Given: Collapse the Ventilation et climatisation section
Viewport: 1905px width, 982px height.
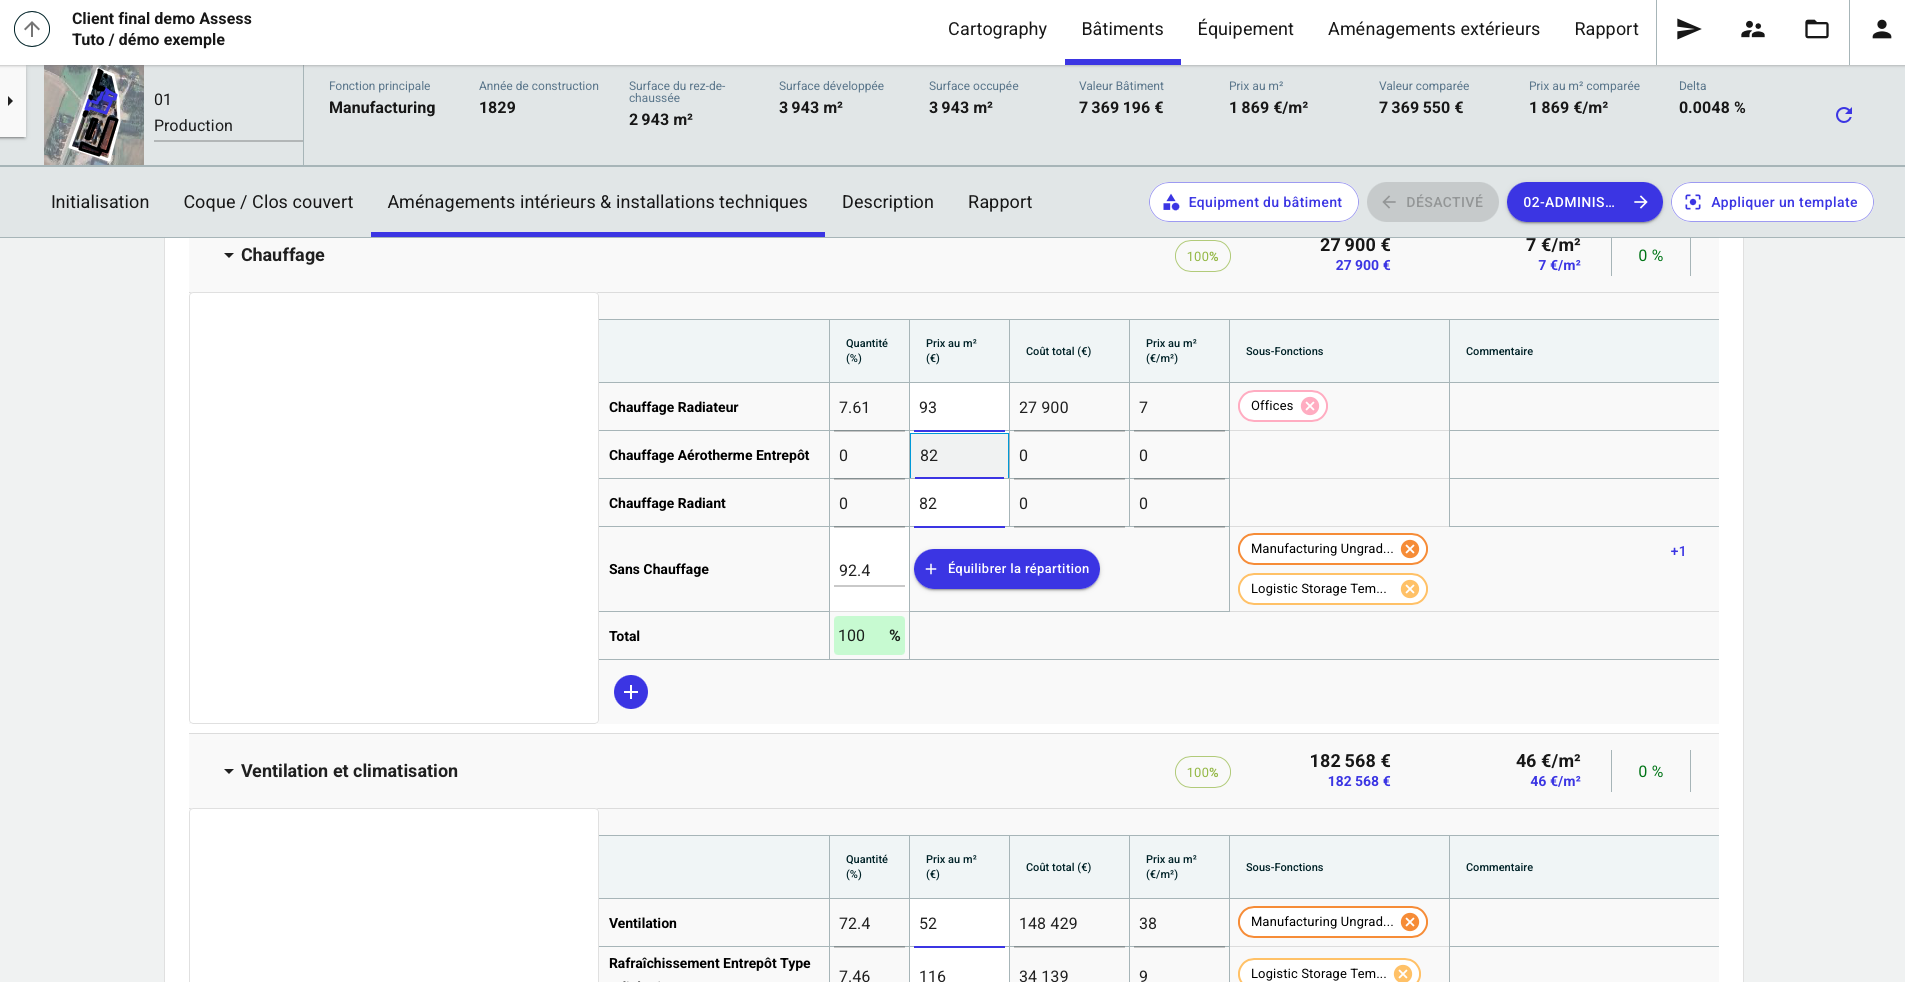Looking at the screenshot, I should [x=229, y=772].
